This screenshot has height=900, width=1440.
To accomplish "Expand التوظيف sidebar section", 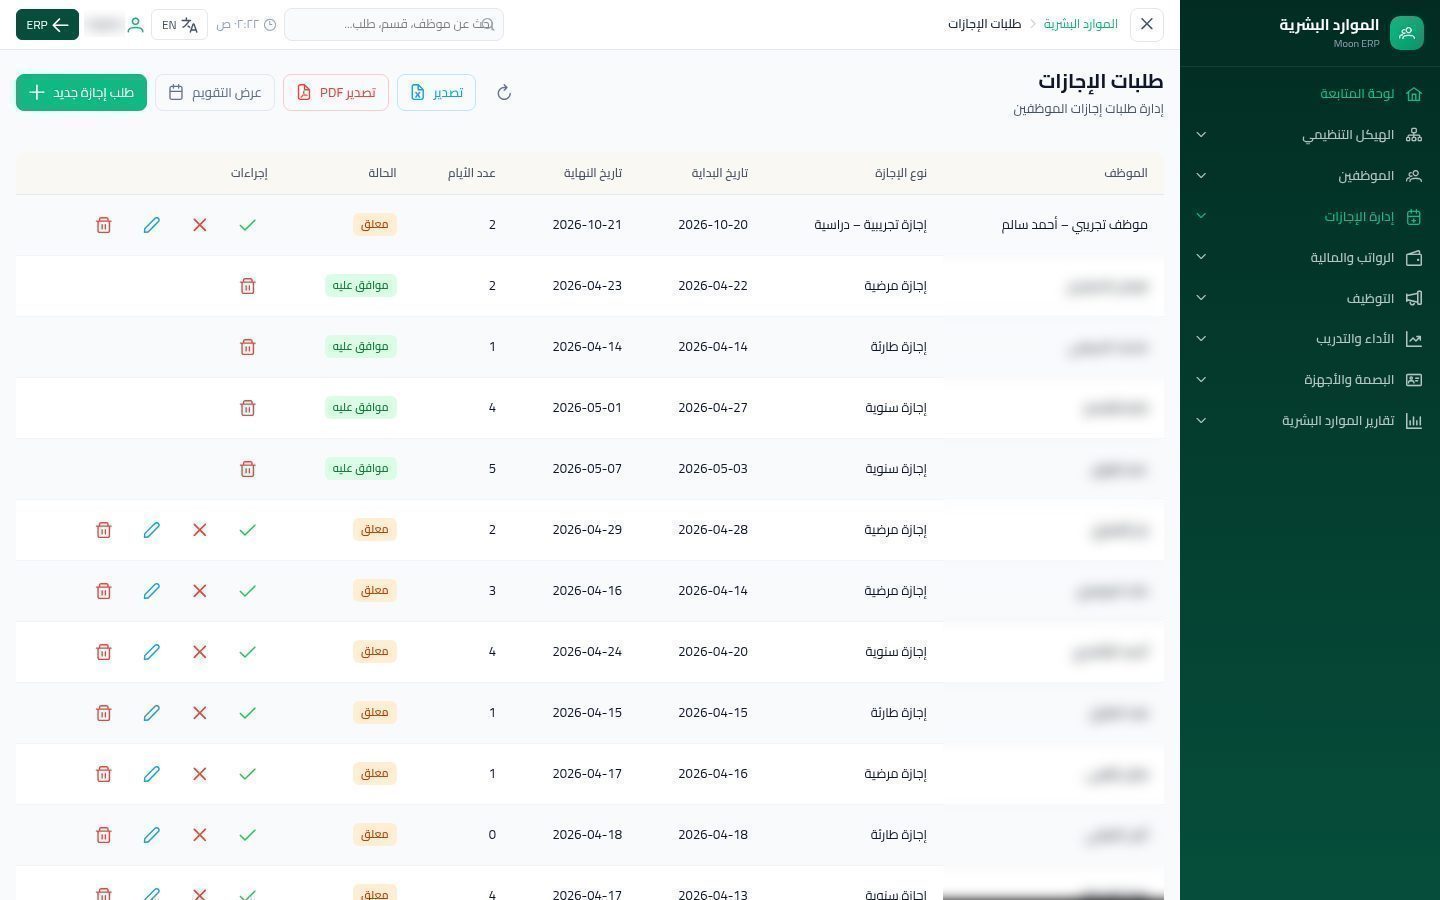I will coord(1310,299).
